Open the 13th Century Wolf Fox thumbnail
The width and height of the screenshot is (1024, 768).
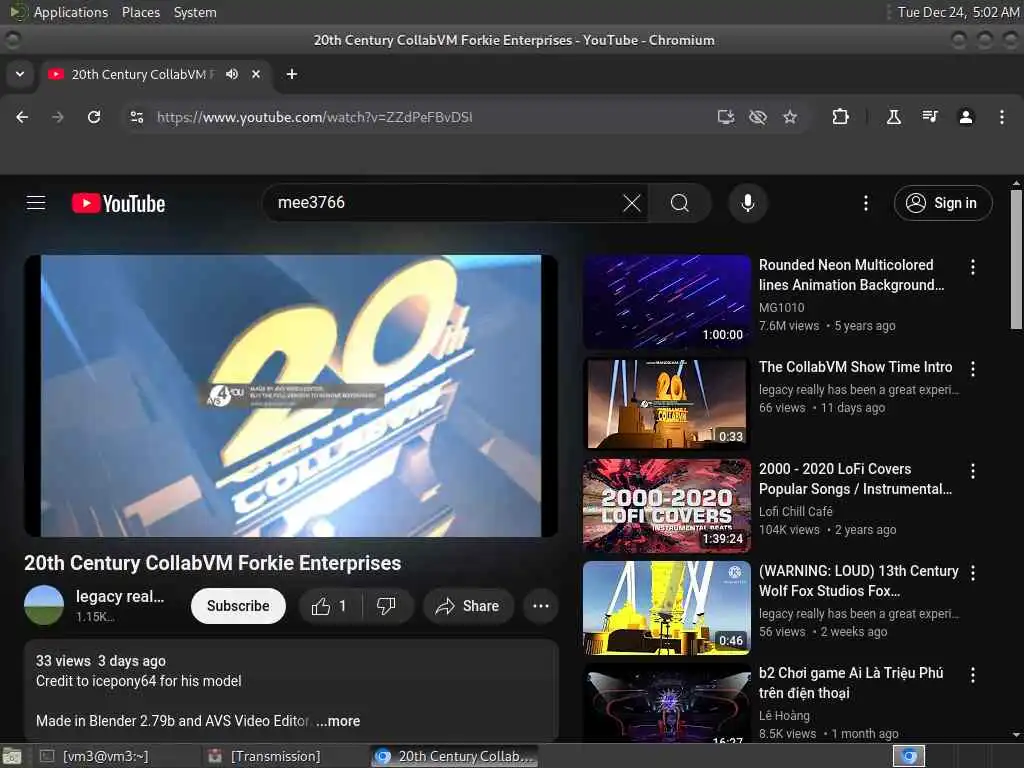[666, 608]
